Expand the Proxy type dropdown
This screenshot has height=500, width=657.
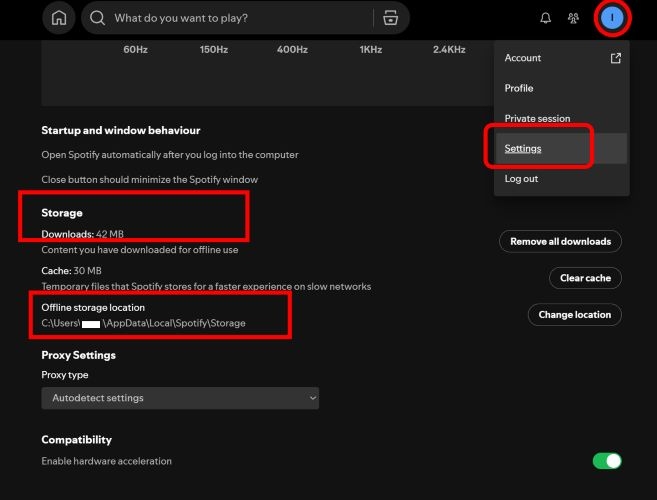pyautogui.click(x=180, y=398)
